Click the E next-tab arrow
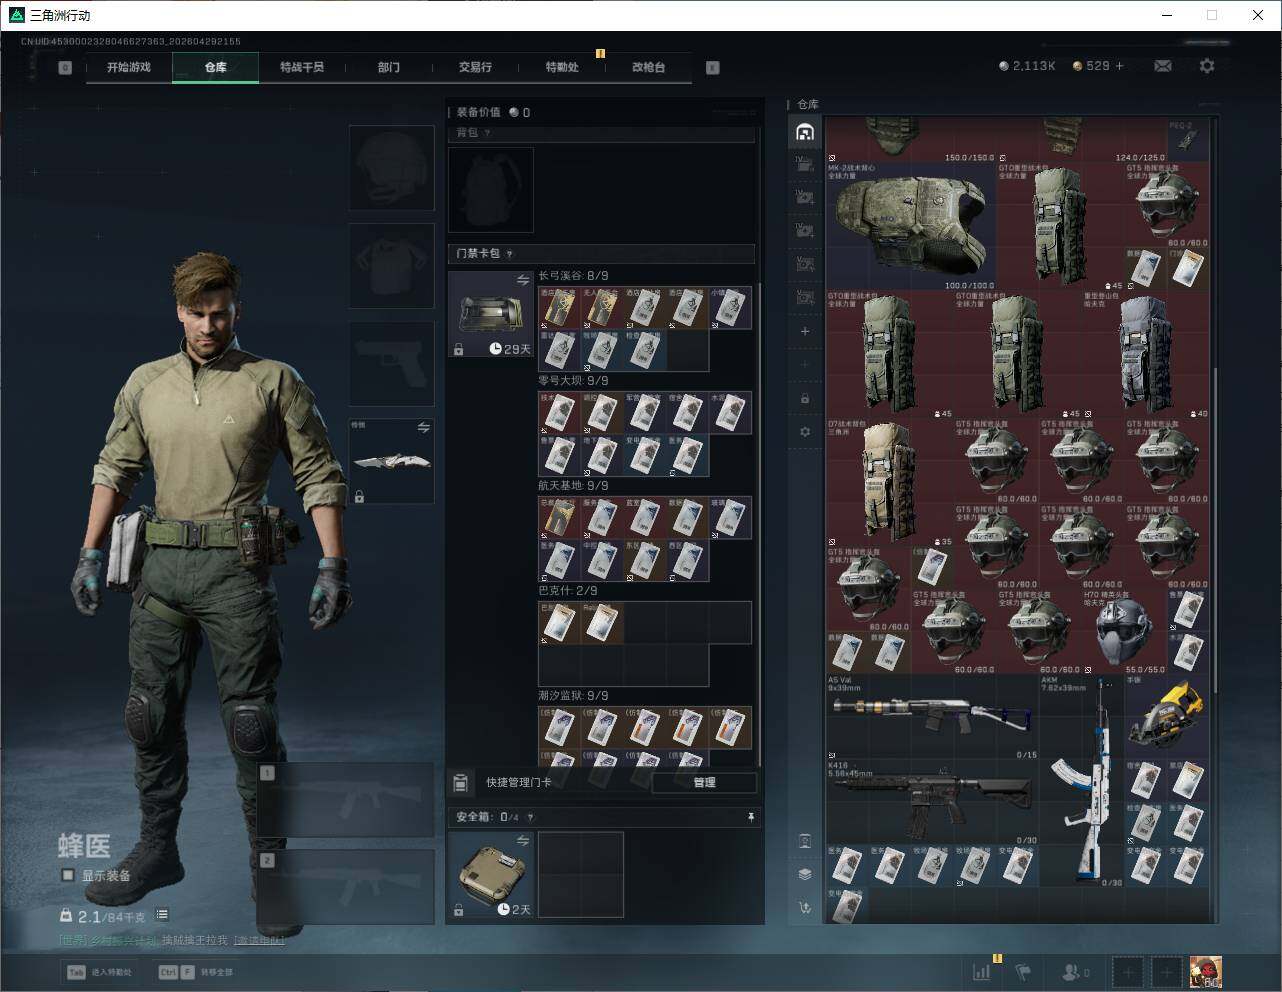 click(x=712, y=68)
